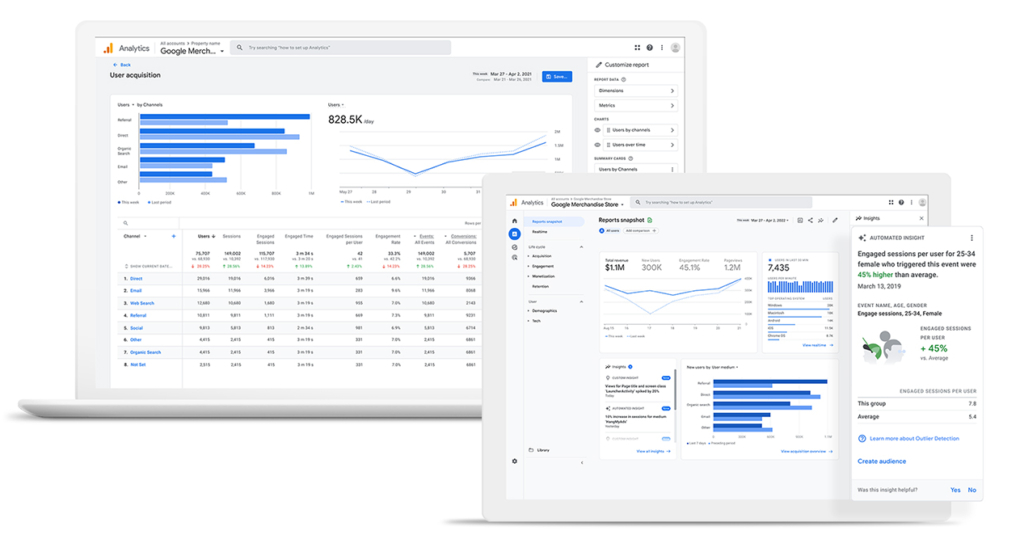This screenshot has width=1024, height=535.
Task: Toggle the eye icon for Users over time chart
Action: point(598,145)
